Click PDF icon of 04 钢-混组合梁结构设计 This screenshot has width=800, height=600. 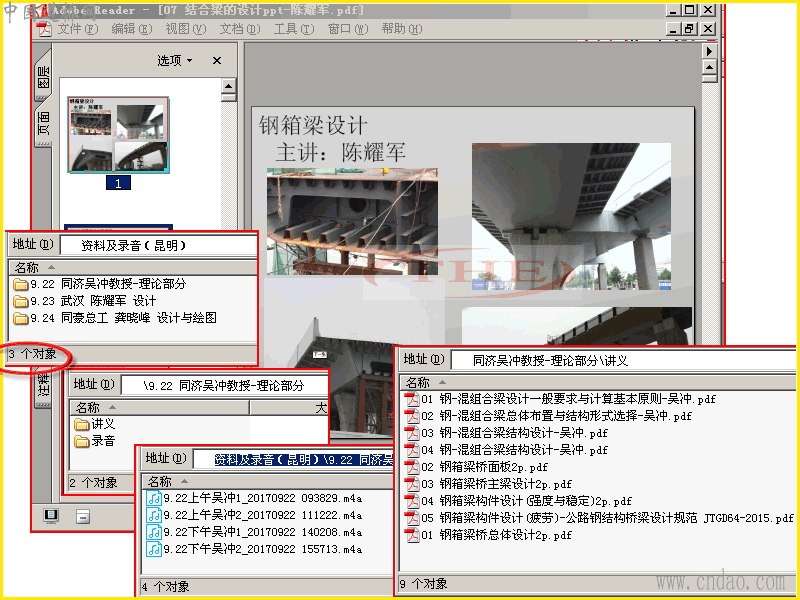pyautogui.click(x=412, y=451)
